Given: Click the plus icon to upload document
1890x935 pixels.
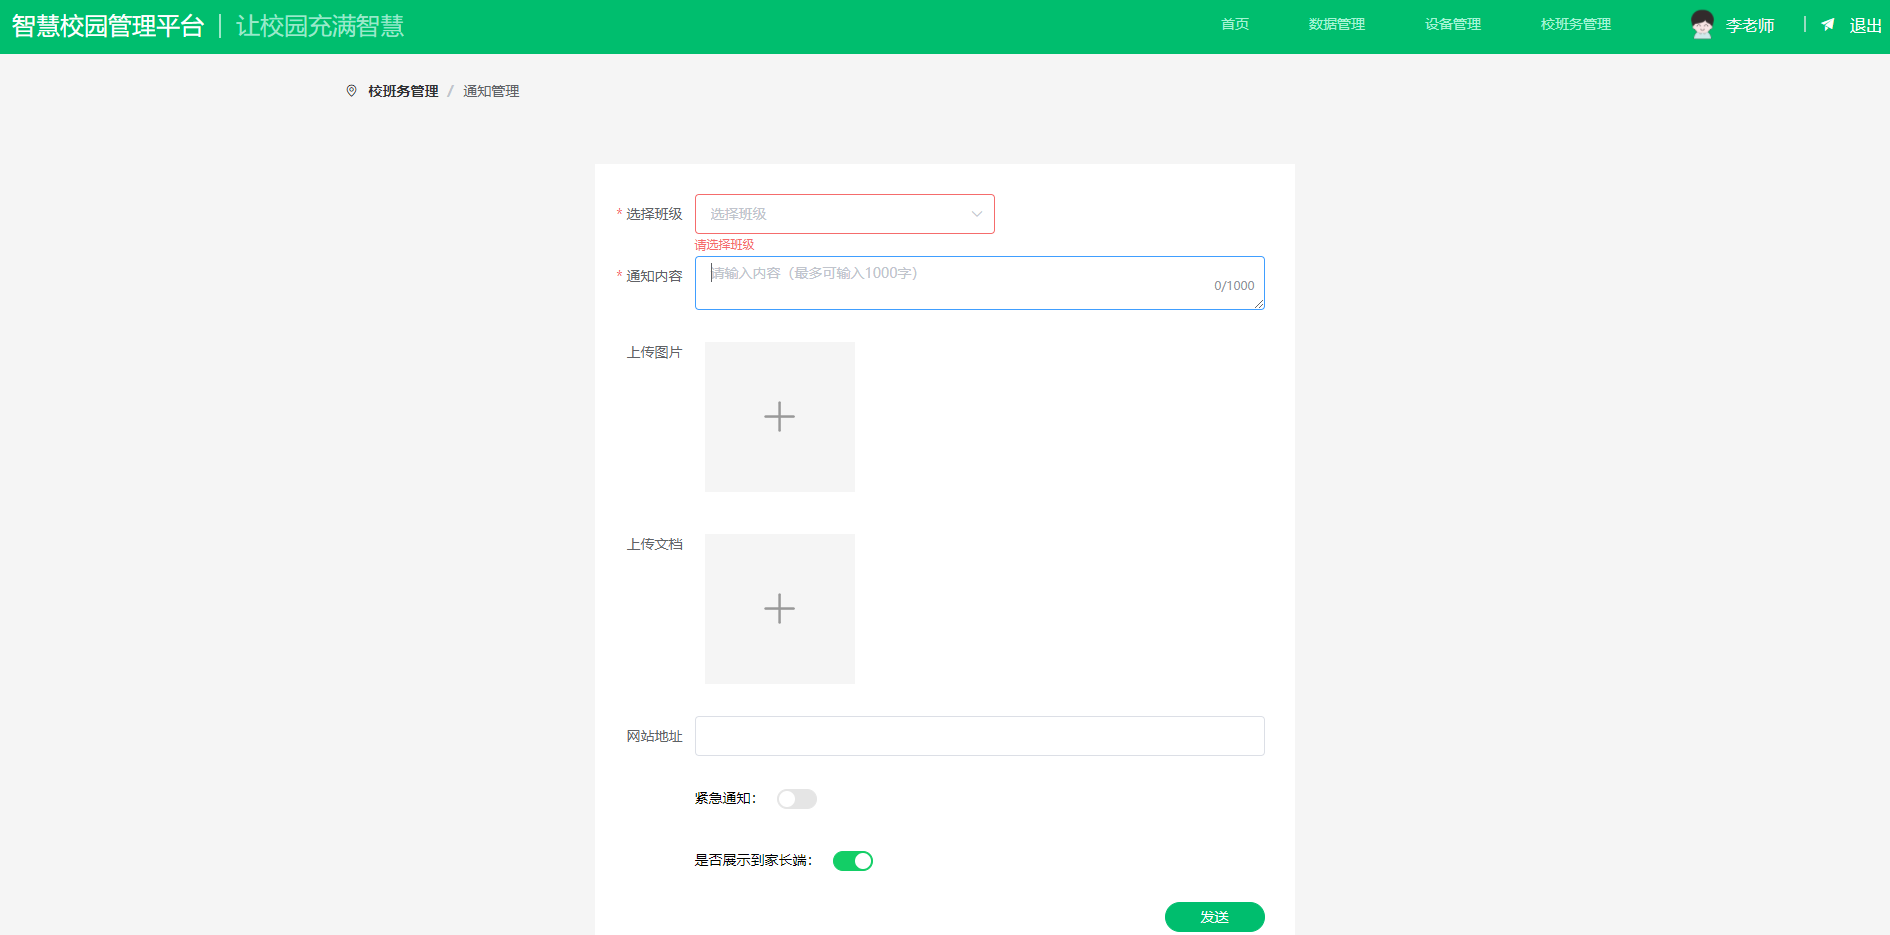Looking at the screenshot, I should [779, 609].
